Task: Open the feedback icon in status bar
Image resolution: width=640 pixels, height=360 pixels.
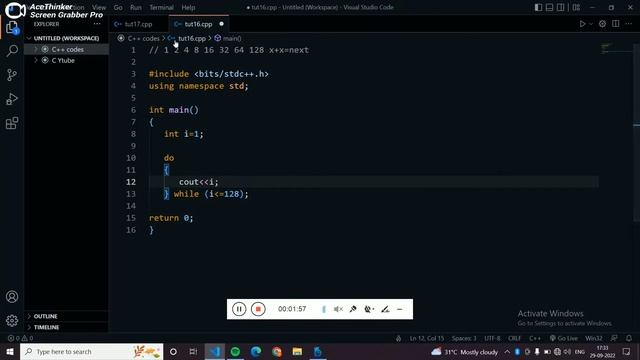Action: 614,338
